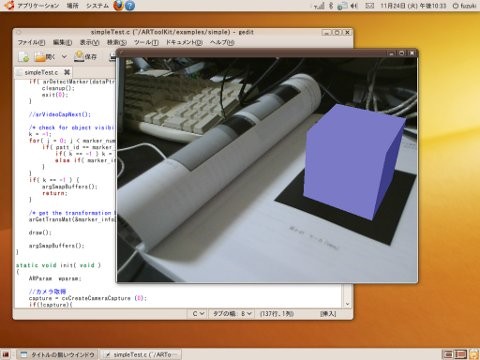
Task: Open the ツール(T) menu in gedit
Action: 146,42
